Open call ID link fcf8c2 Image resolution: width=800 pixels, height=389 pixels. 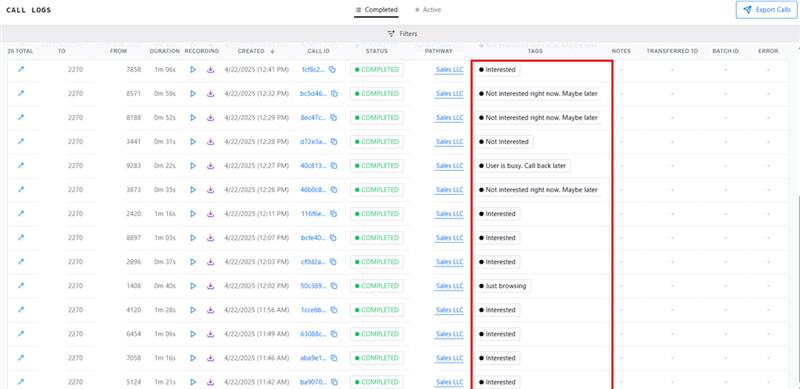313,69
